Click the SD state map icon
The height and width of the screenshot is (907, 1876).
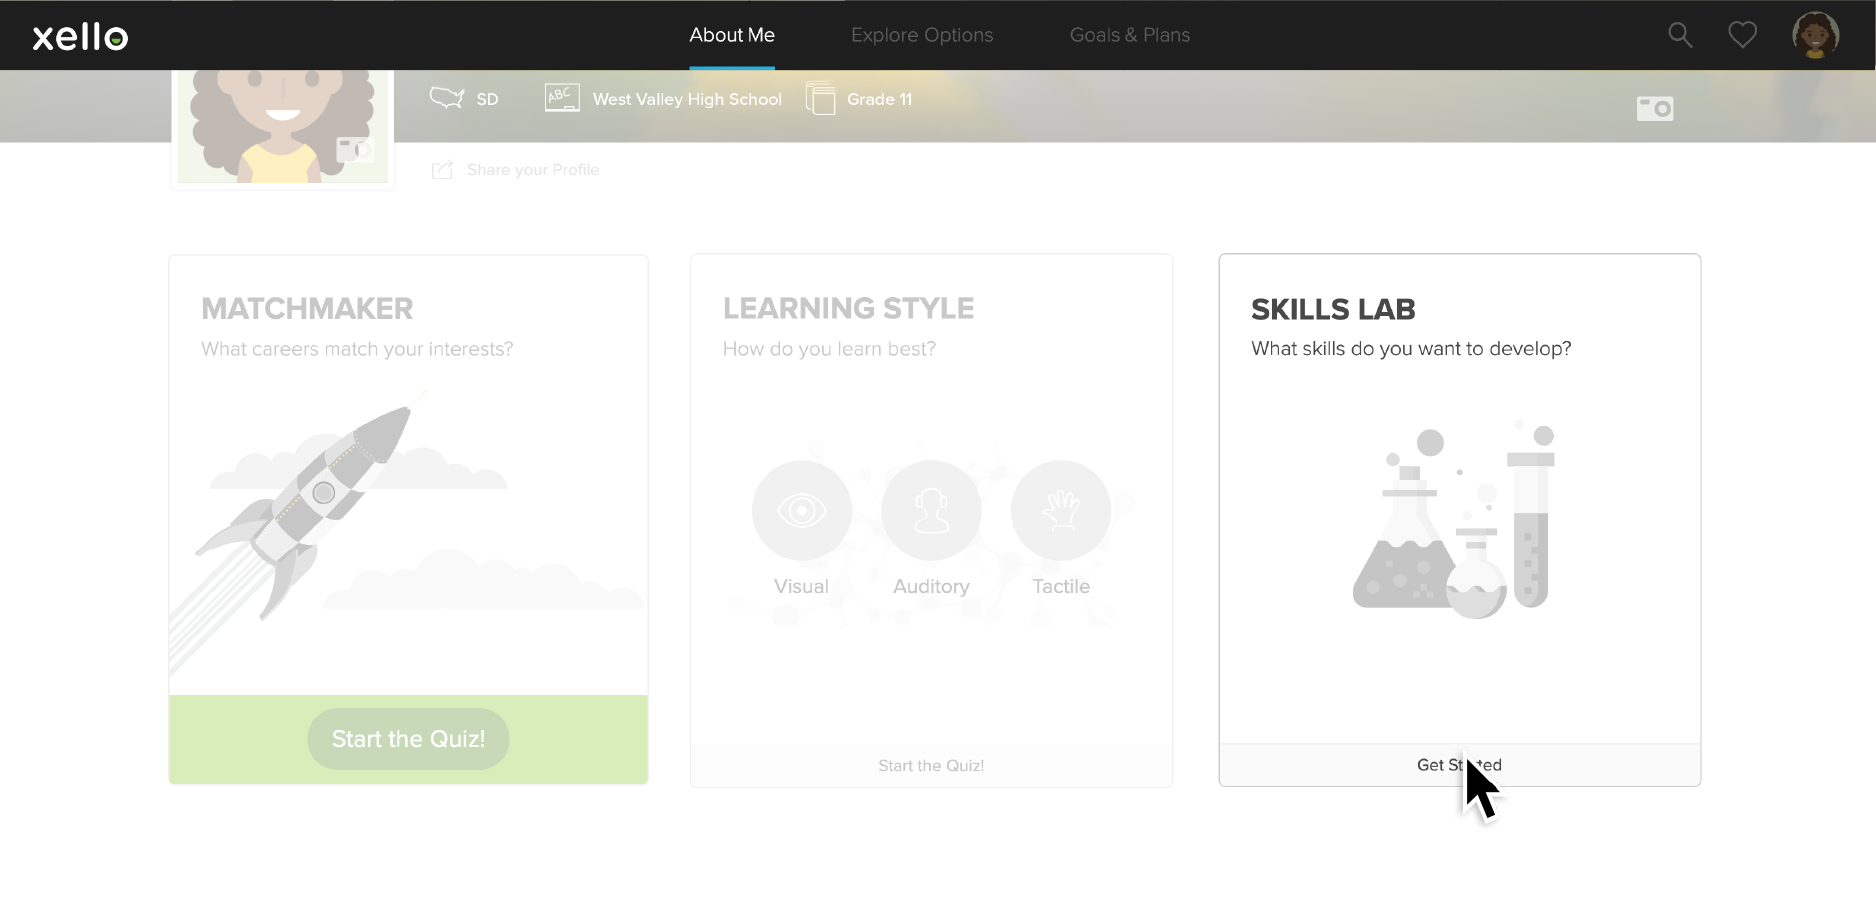[x=447, y=98]
